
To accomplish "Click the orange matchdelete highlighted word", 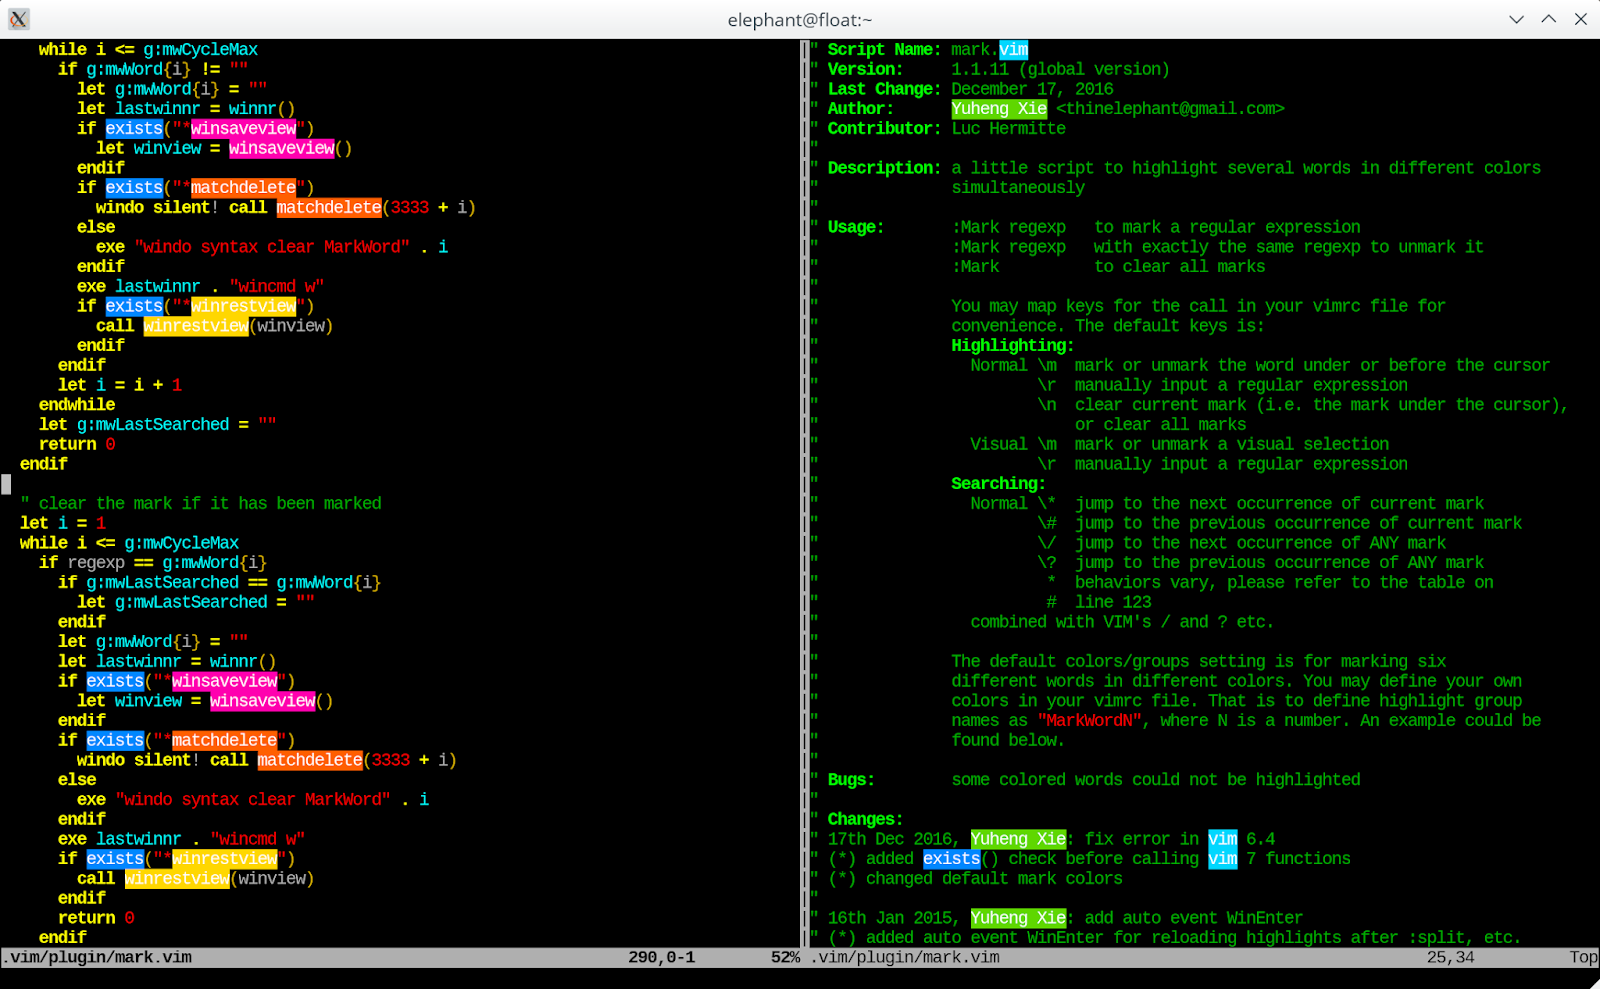I will pyautogui.click(x=328, y=207).
